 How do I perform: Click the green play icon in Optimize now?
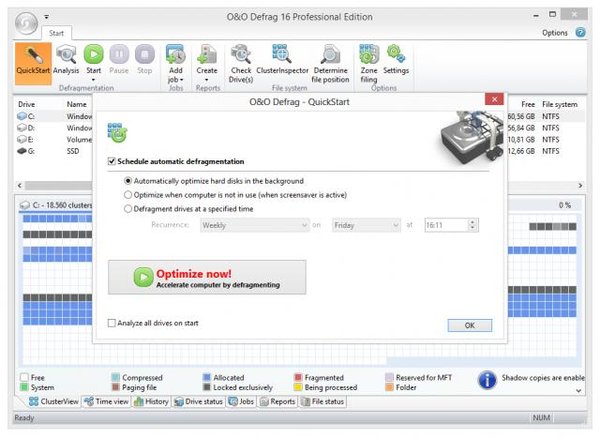pos(143,277)
